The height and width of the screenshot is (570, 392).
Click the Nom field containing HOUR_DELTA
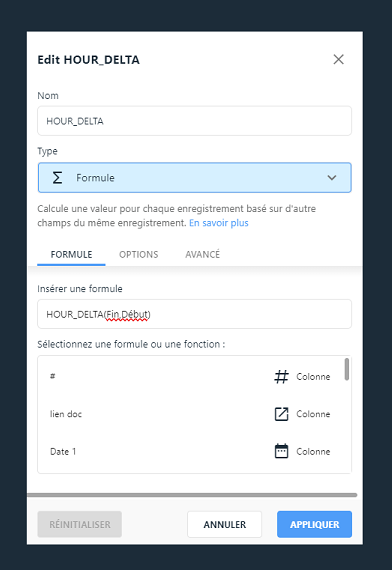coord(195,121)
